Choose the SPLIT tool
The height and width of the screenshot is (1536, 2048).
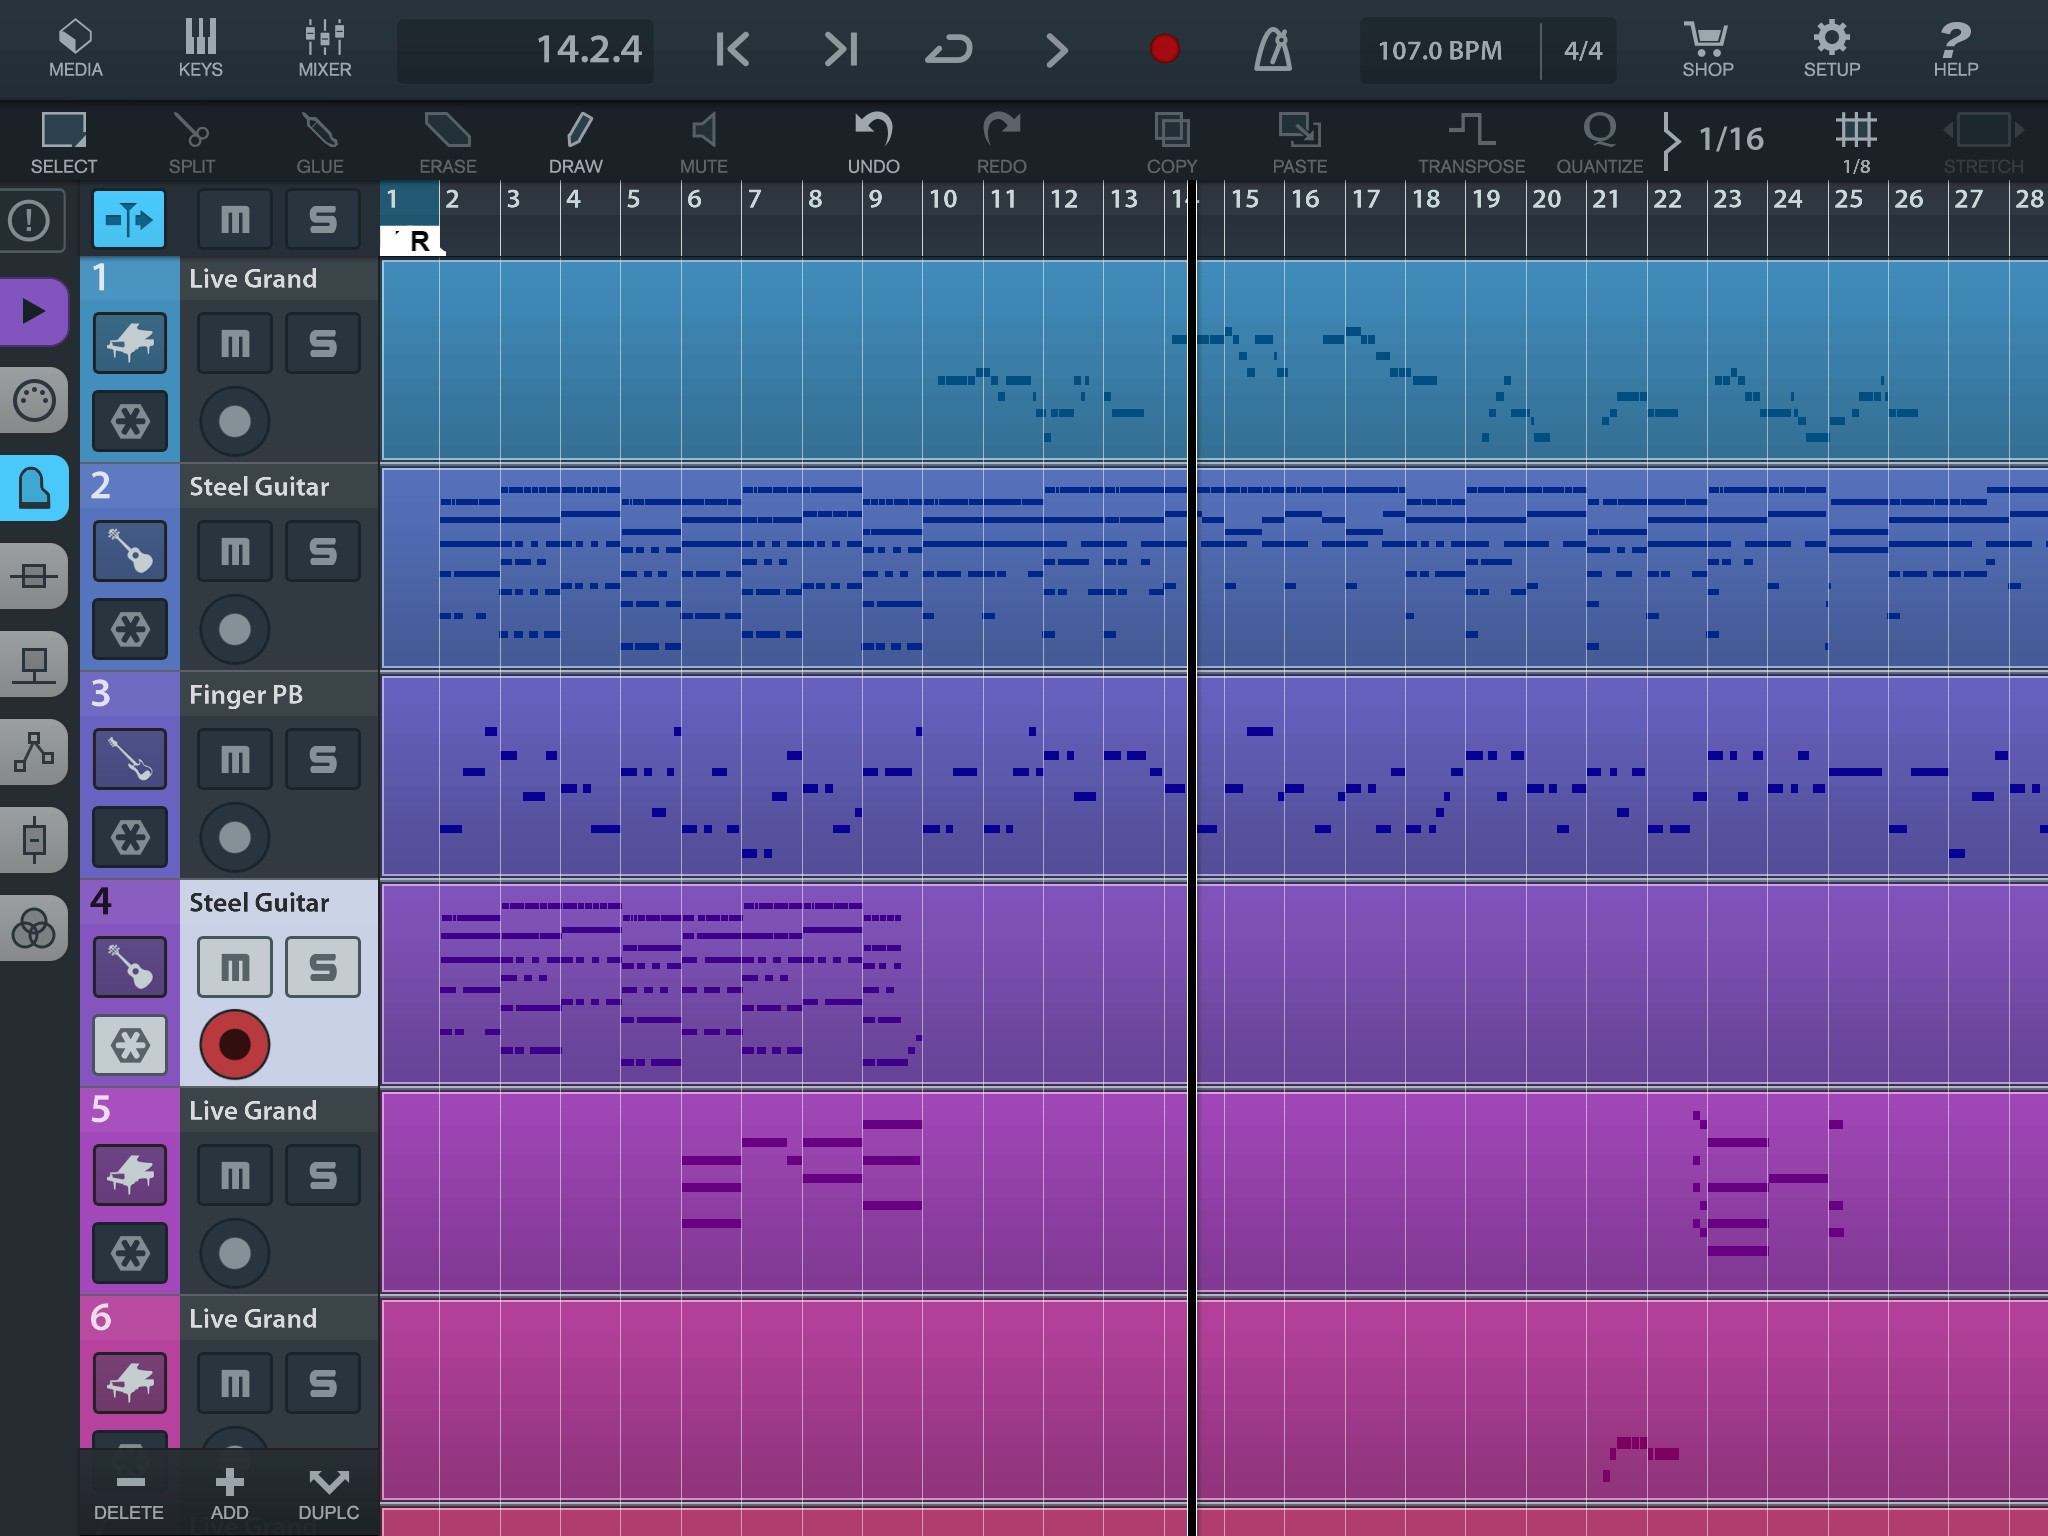[191, 142]
